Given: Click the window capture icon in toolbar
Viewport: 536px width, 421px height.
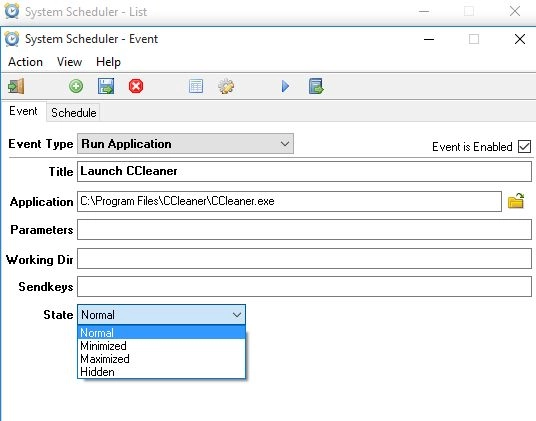Looking at the screenshot, I should [x=316, y=86].
